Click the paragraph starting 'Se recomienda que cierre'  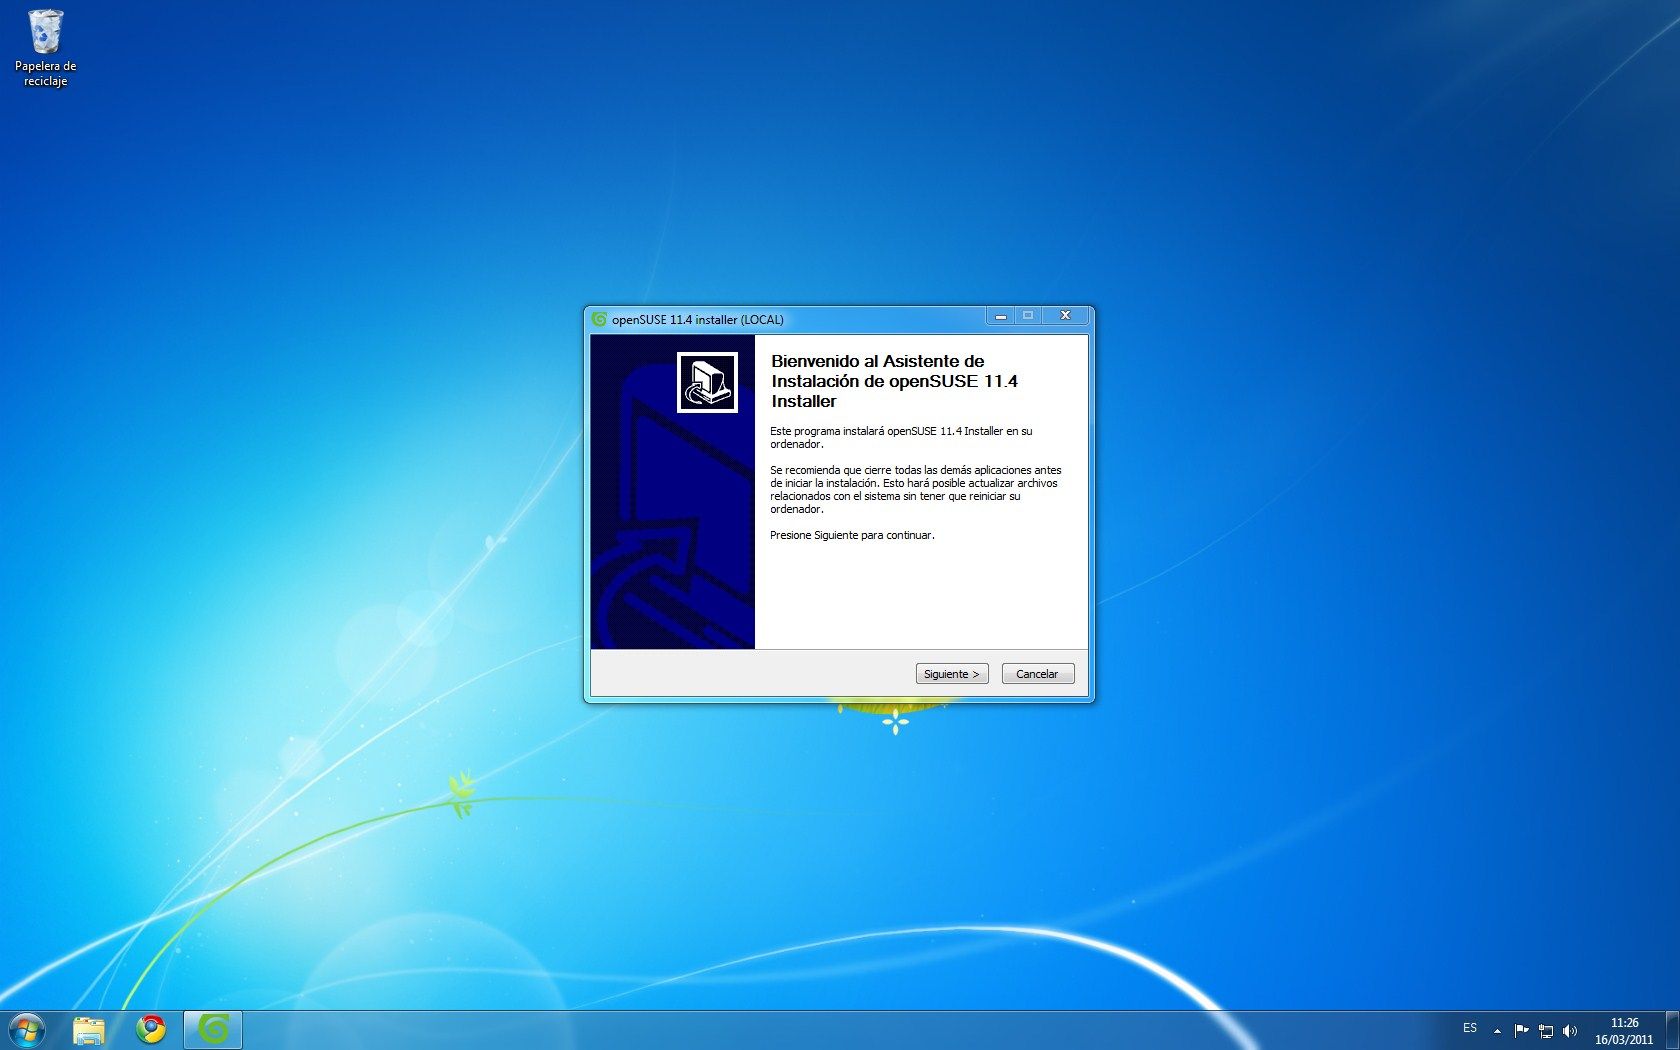[916, 490]
